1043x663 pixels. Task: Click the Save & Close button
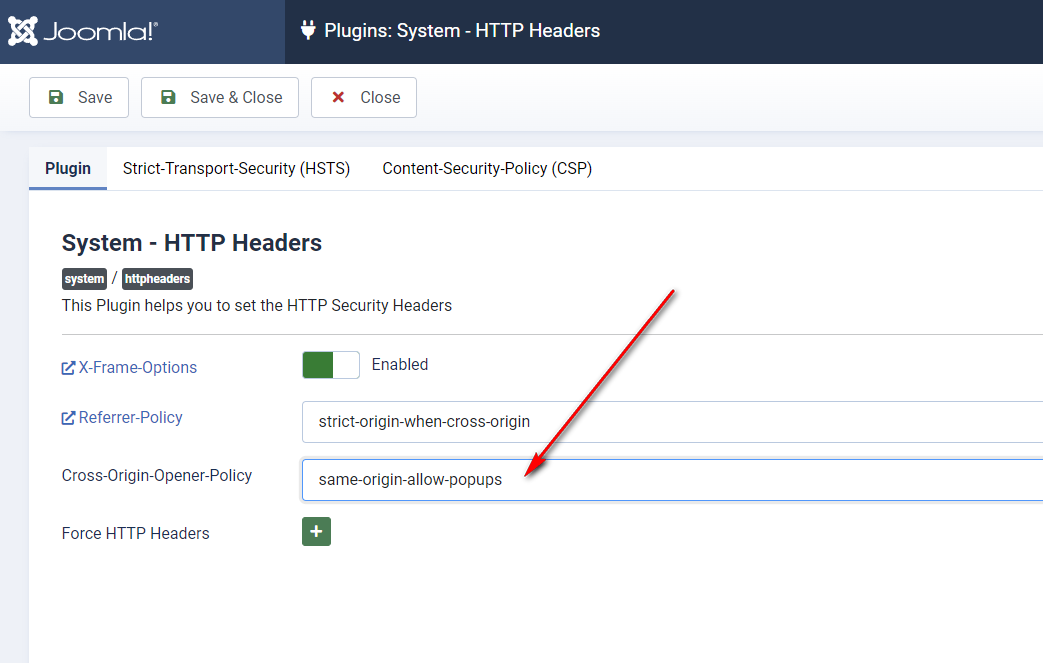(x=220, y=97)
